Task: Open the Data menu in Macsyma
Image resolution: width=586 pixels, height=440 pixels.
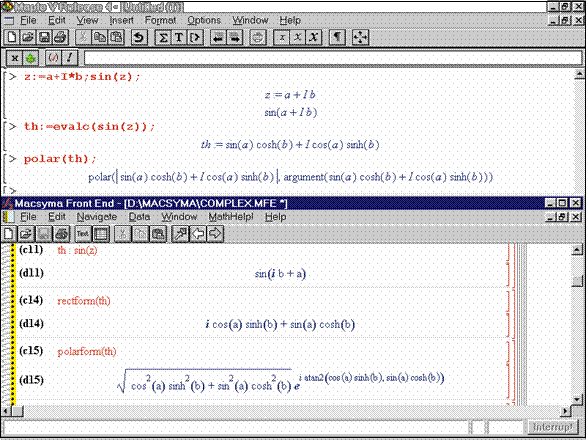Action: tap(139, 216)
